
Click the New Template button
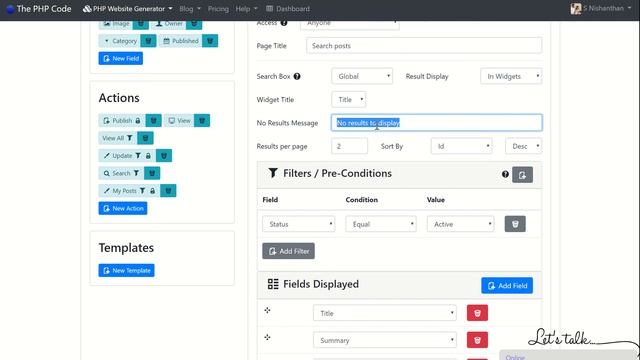(126, 270)
